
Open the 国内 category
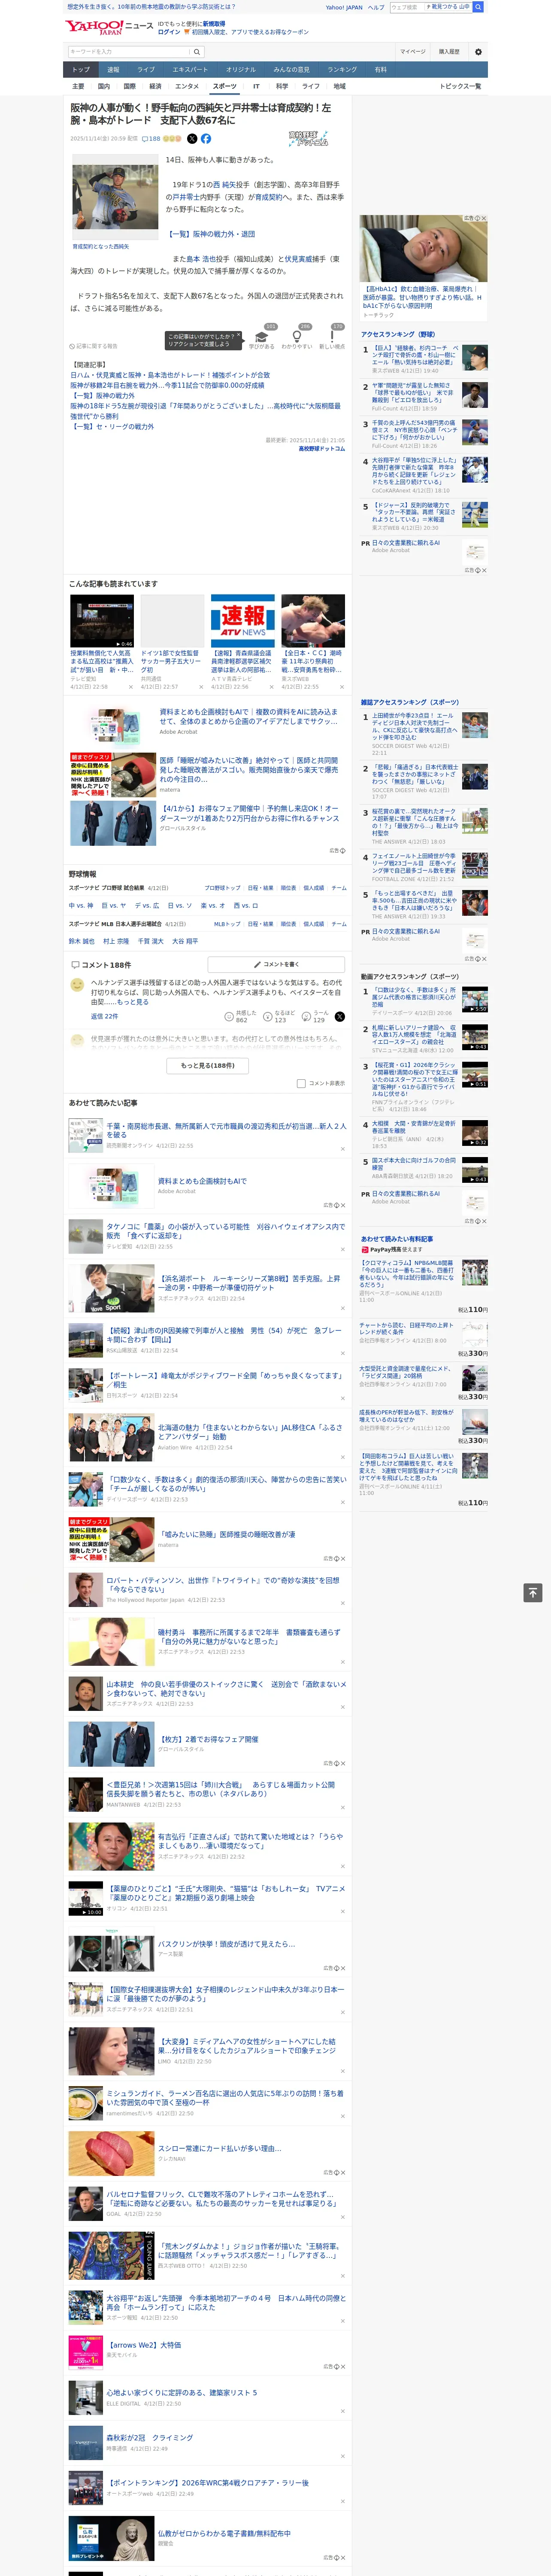pyautogui.click(x=104, y=86)
